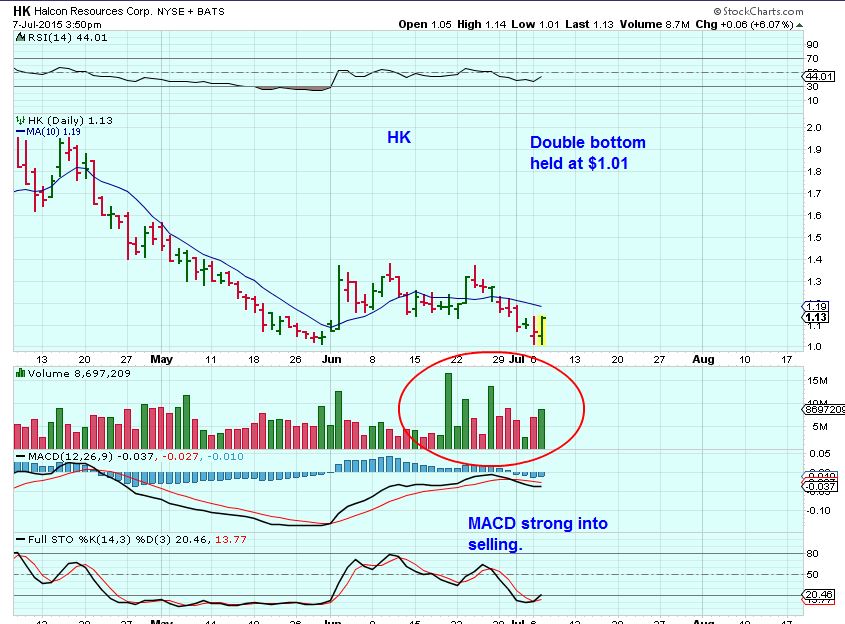The height and width of the screenshot is (624, 845).
Task: Click the NYSE + BATS exchange label
Action: click(191, 11)
